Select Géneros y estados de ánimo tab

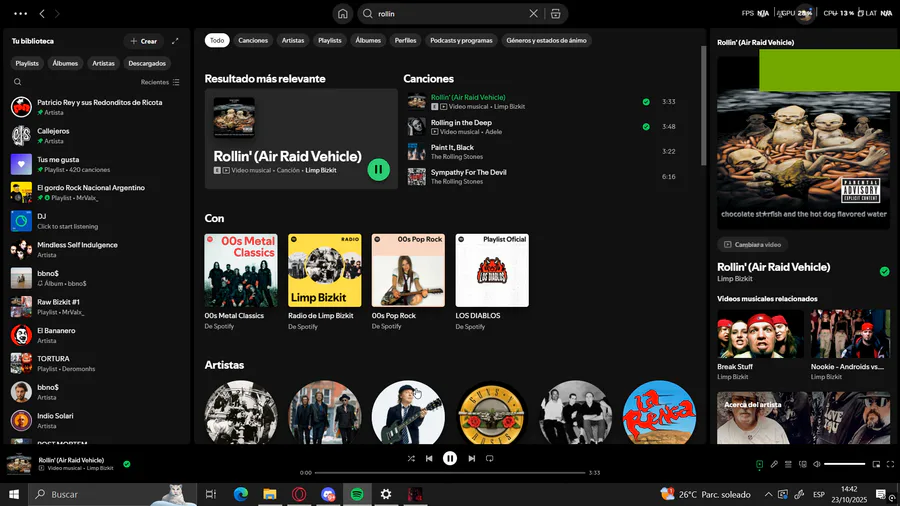tap(546, 40)
